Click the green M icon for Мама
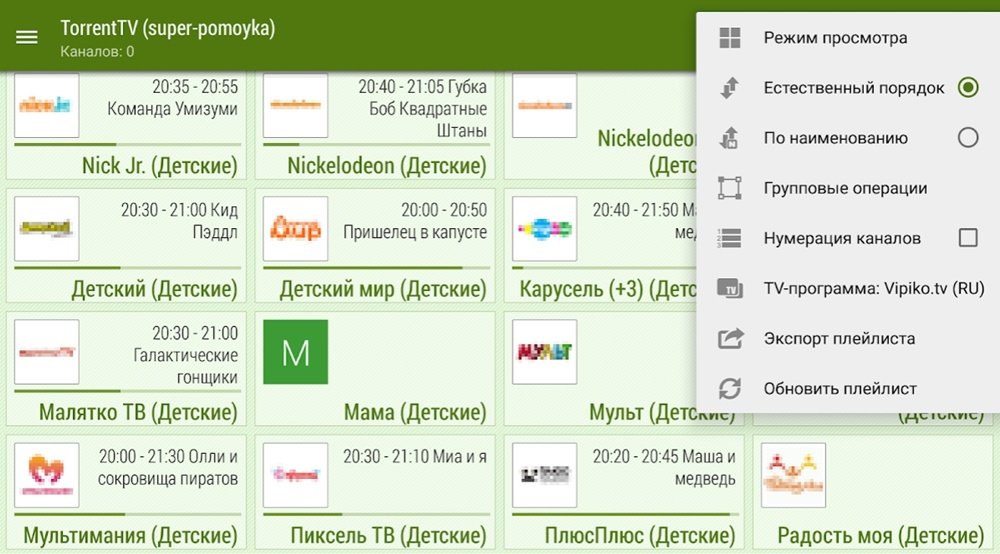 click(x=295, y=352)
